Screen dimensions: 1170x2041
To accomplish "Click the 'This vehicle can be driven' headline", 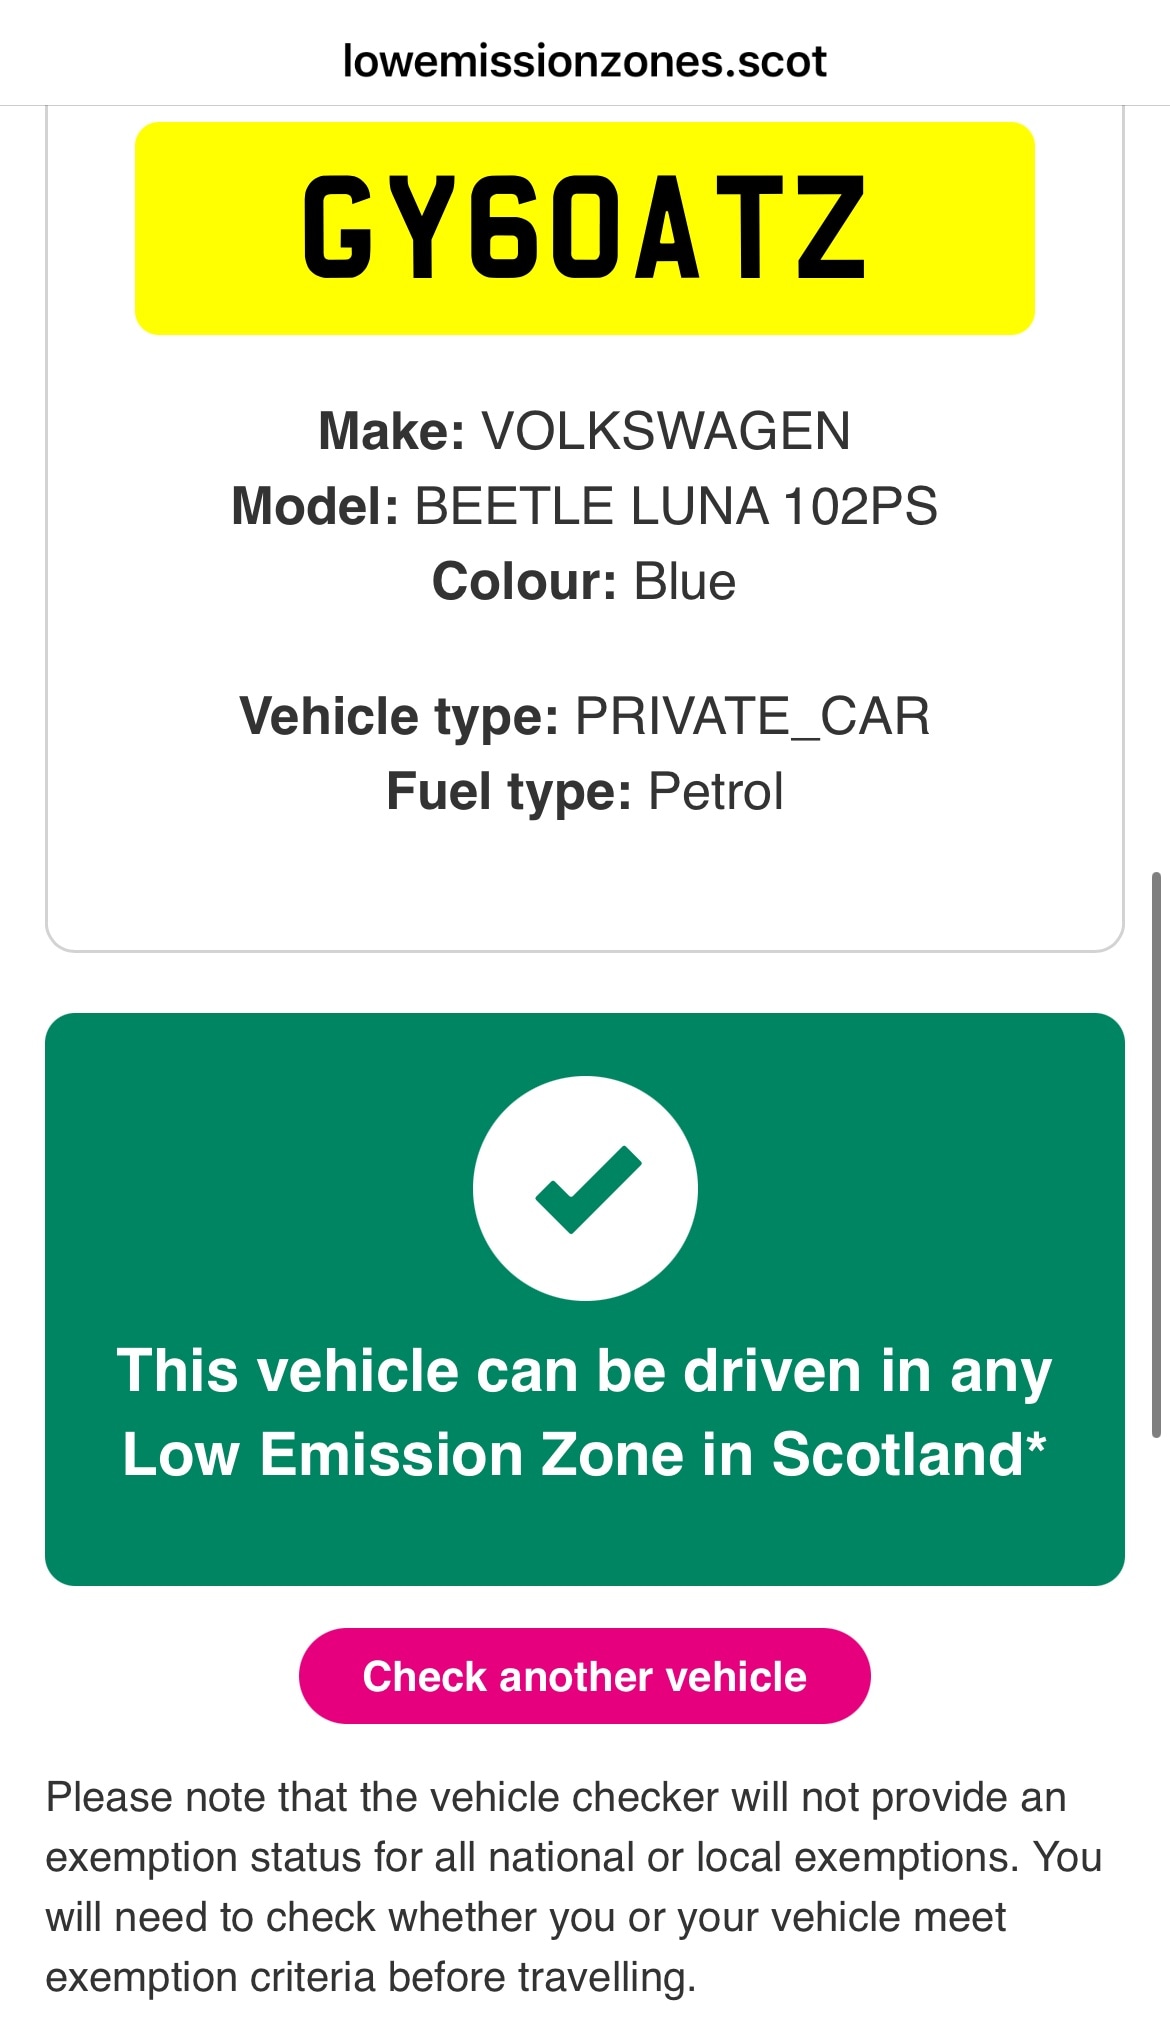I will pos(584,1370).
